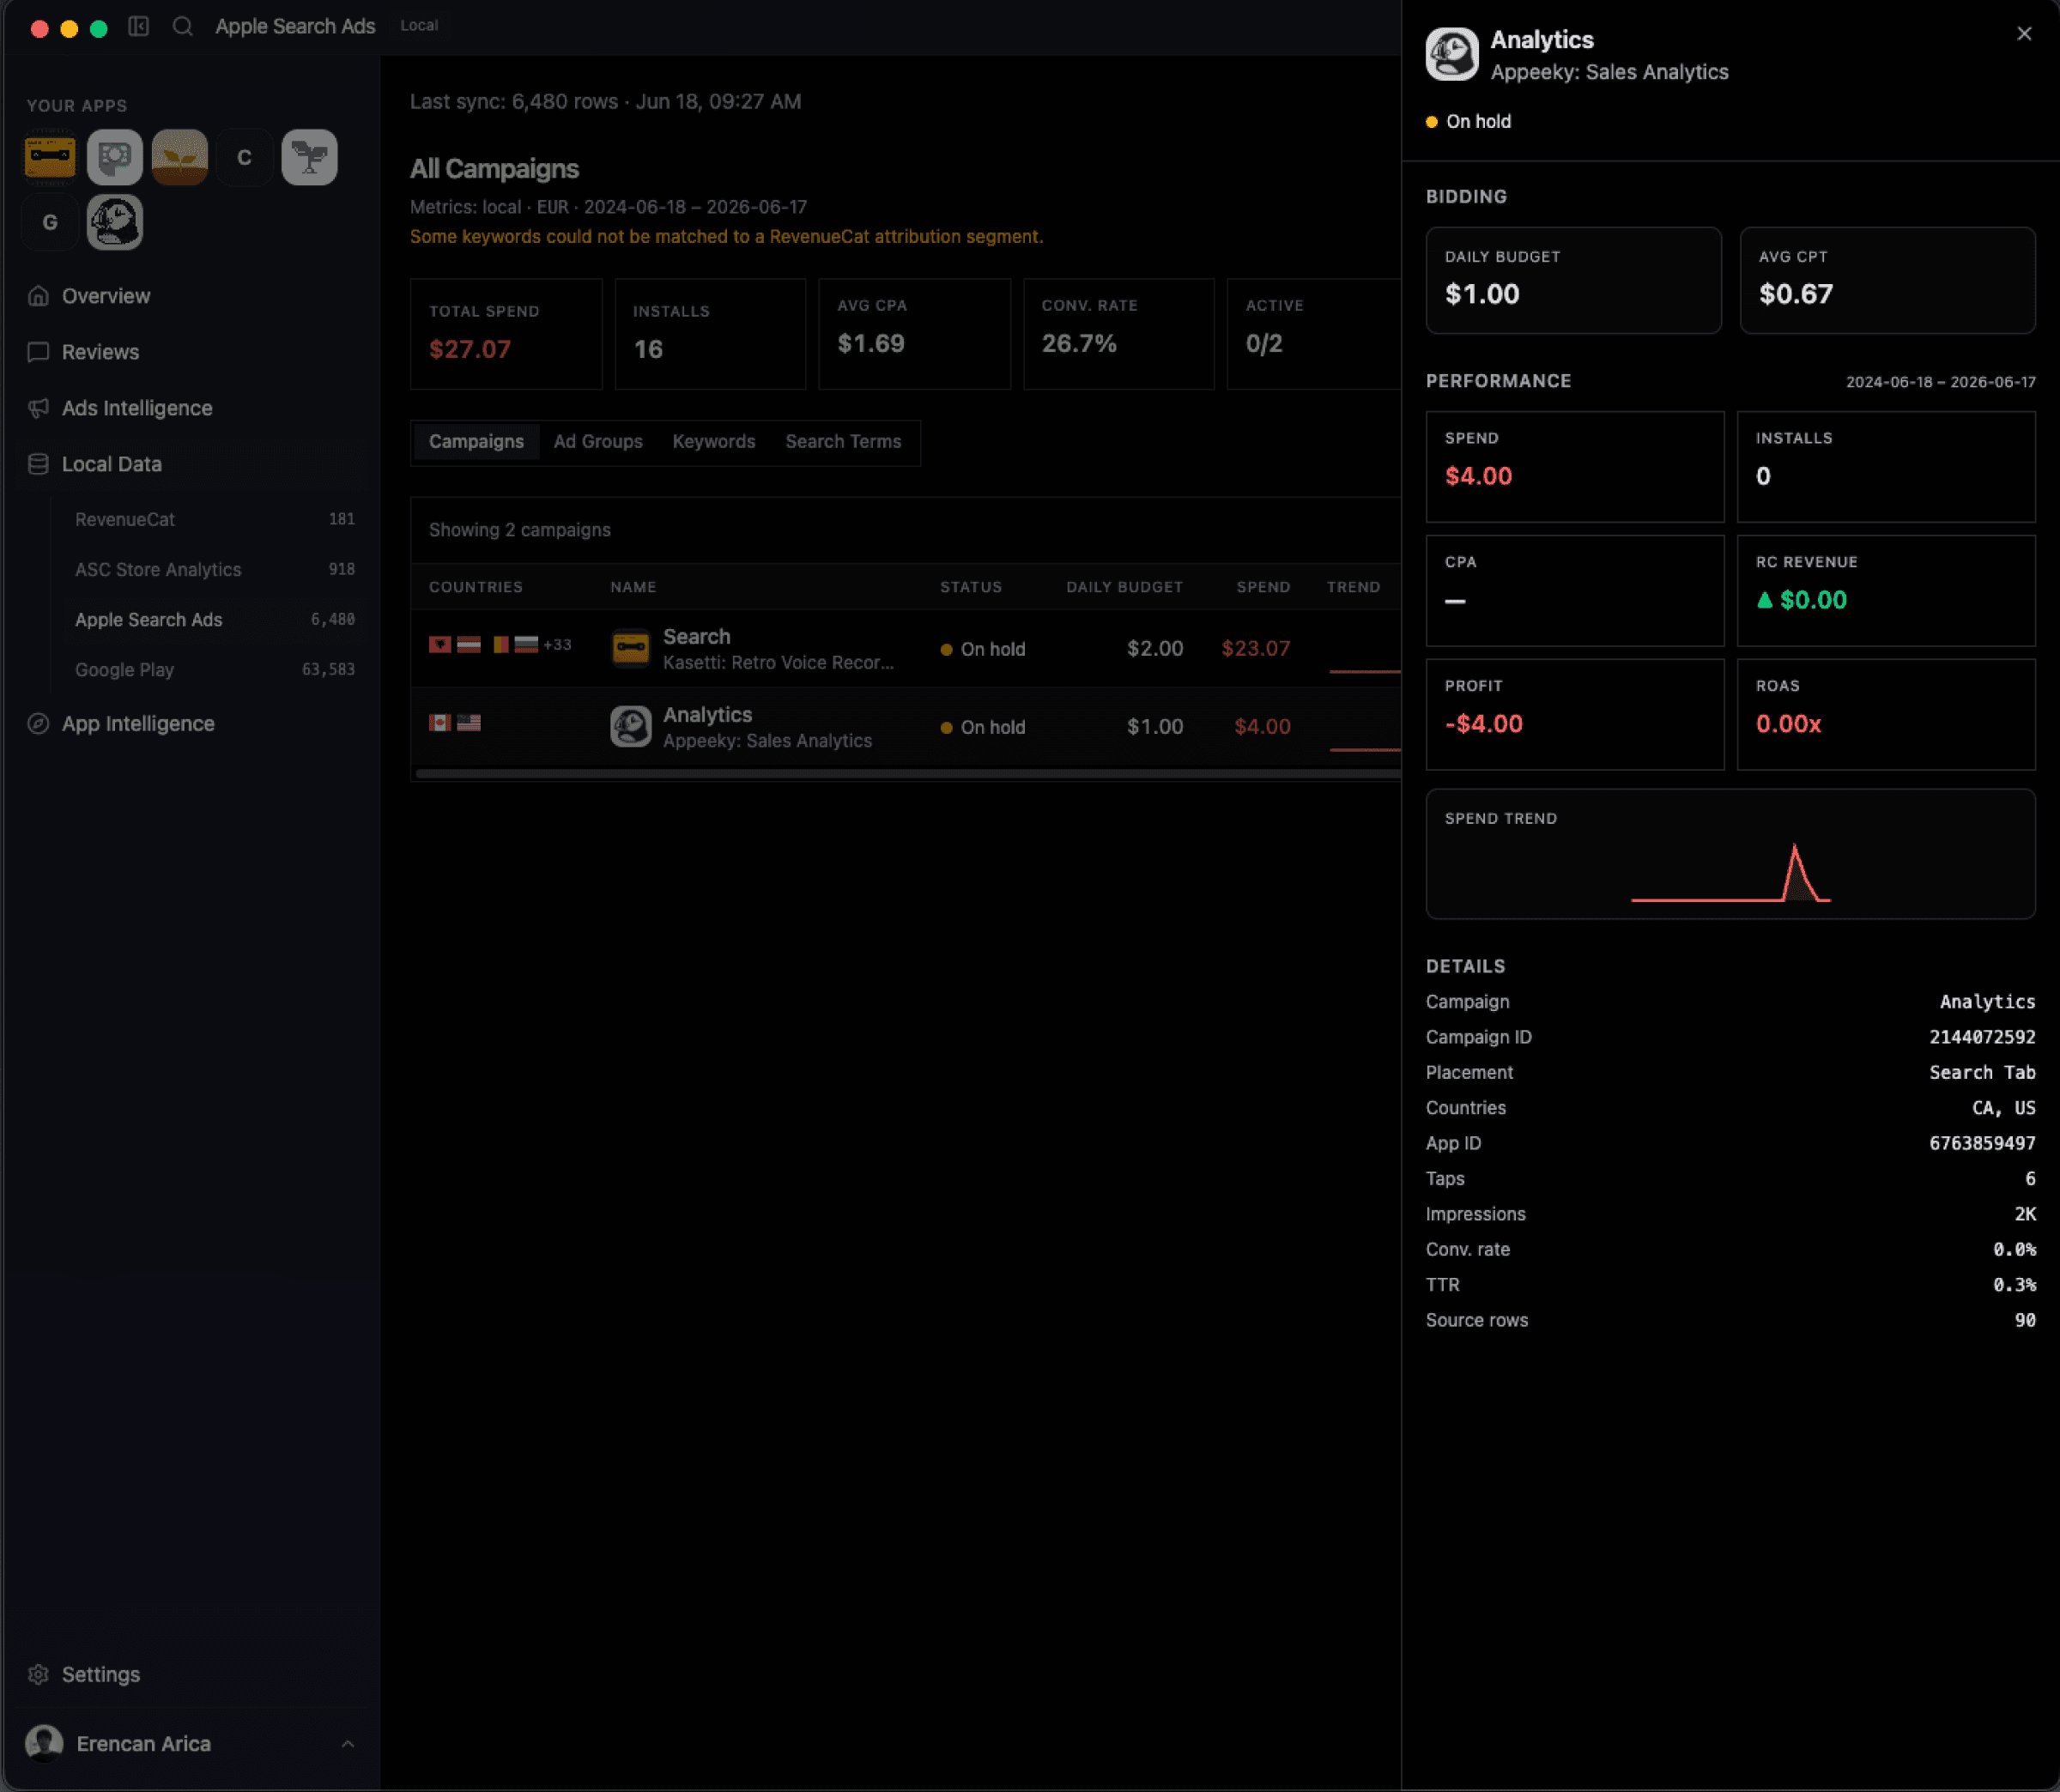
Task: Click the Erencan Arica profile avatar
Action: click(44, 1743)
